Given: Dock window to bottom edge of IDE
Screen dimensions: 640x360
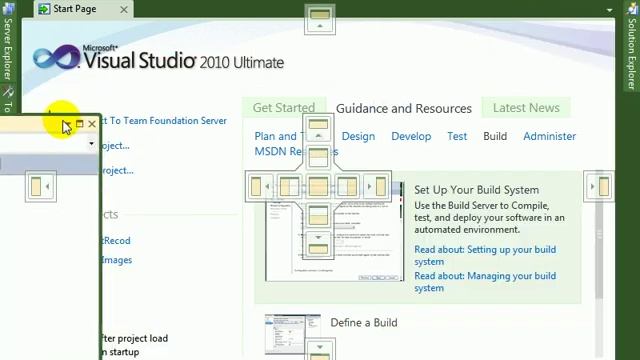Looking at the screenshot, I should tap(320, 349).
